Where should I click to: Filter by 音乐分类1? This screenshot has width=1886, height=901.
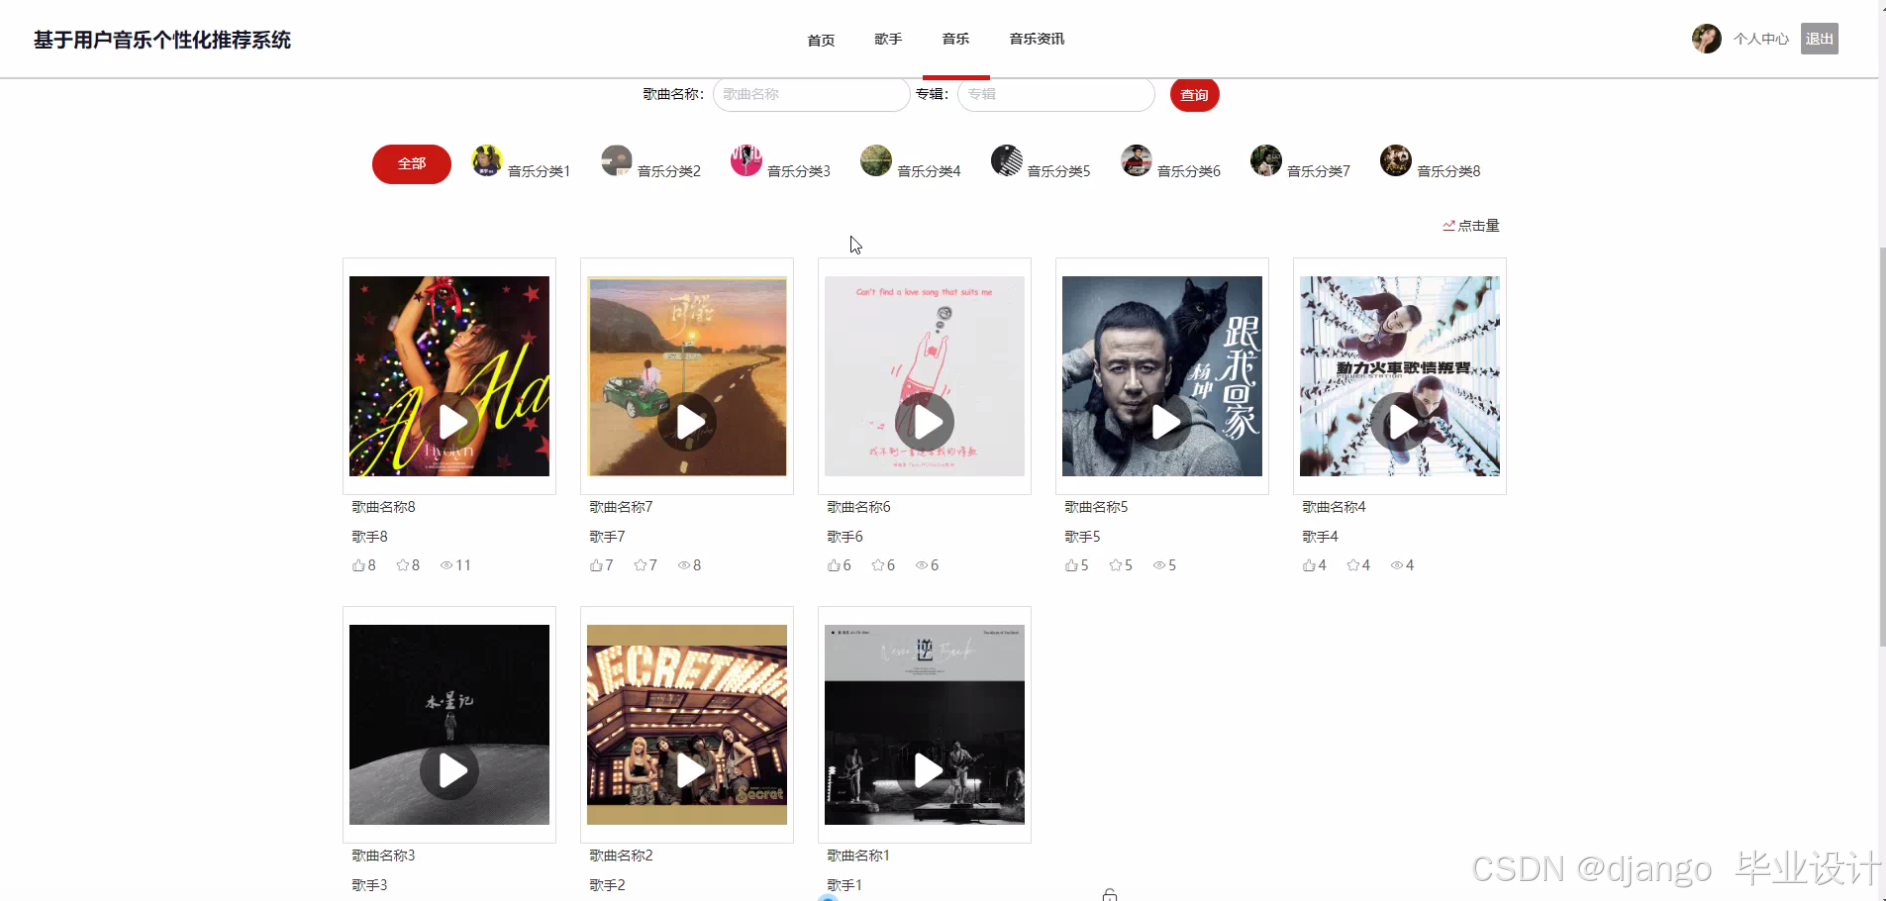point(521,162)
